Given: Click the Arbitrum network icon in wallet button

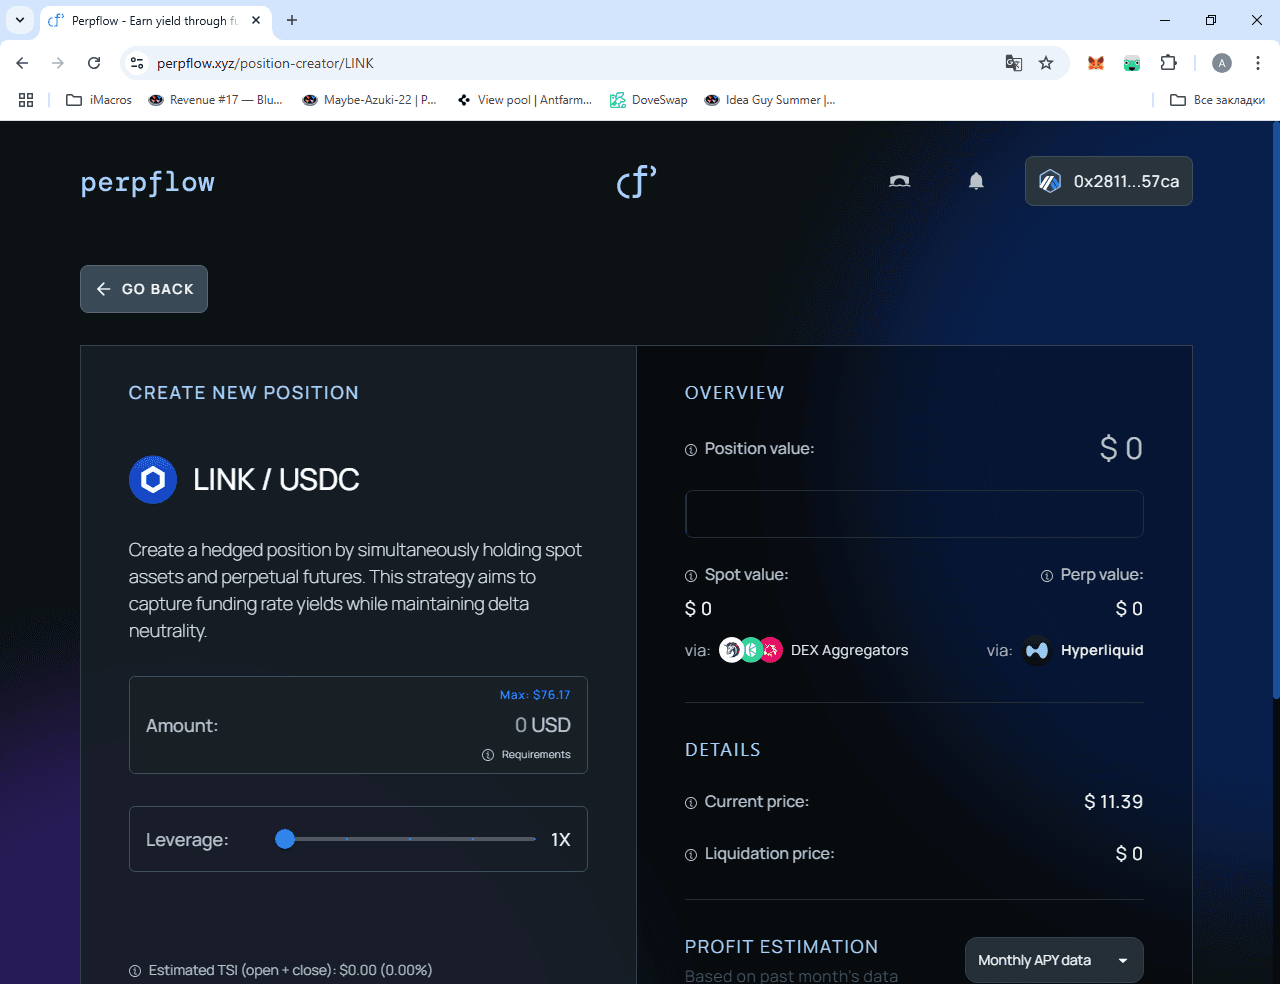Looking at the screenshot, I should 1049,181.
